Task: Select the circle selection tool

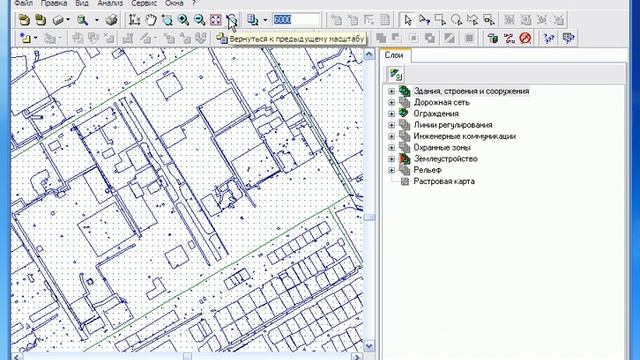Action: 456,20
